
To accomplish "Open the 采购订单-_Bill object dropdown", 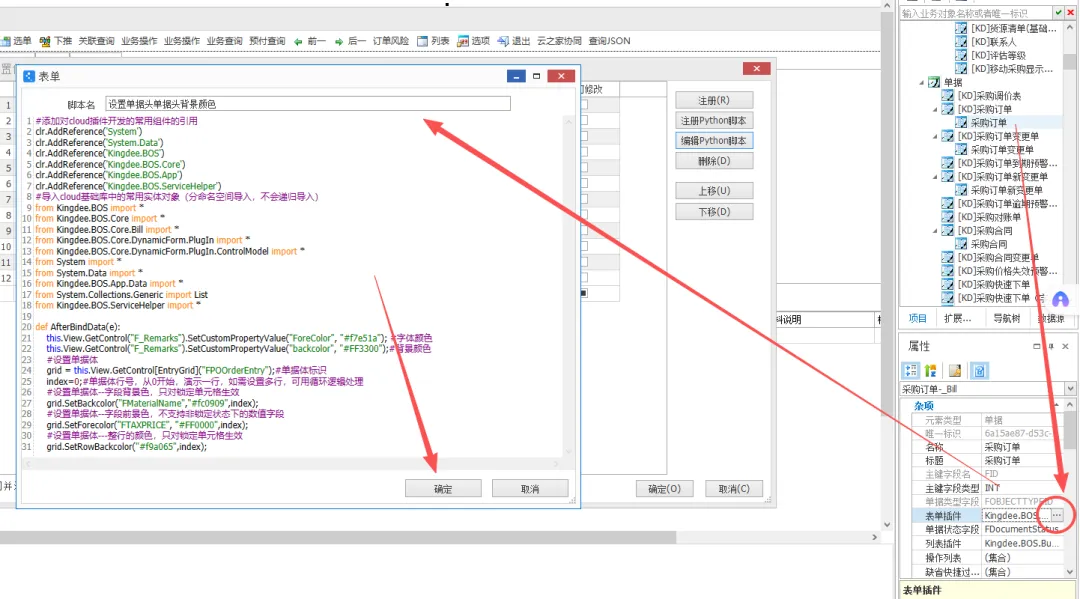I will click(1070, 389).
